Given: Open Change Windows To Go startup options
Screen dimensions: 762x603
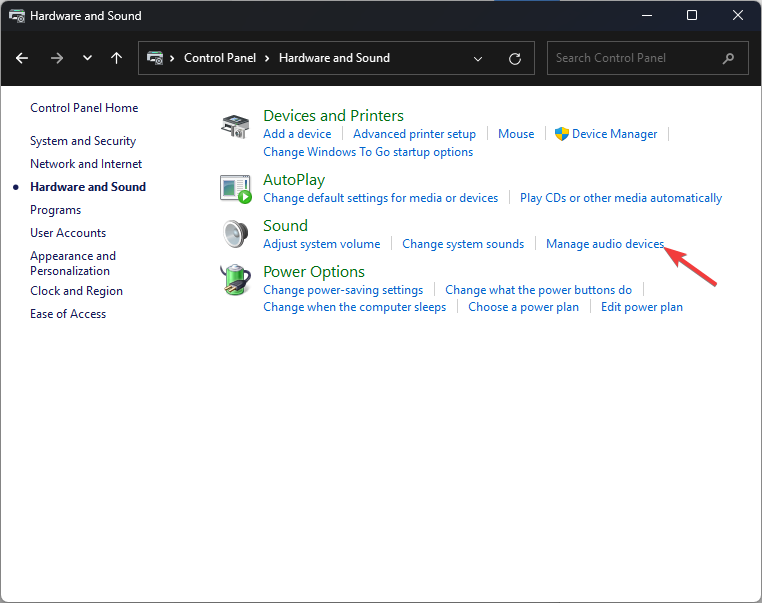Looking at the screenshot, I should pos(368,152).
